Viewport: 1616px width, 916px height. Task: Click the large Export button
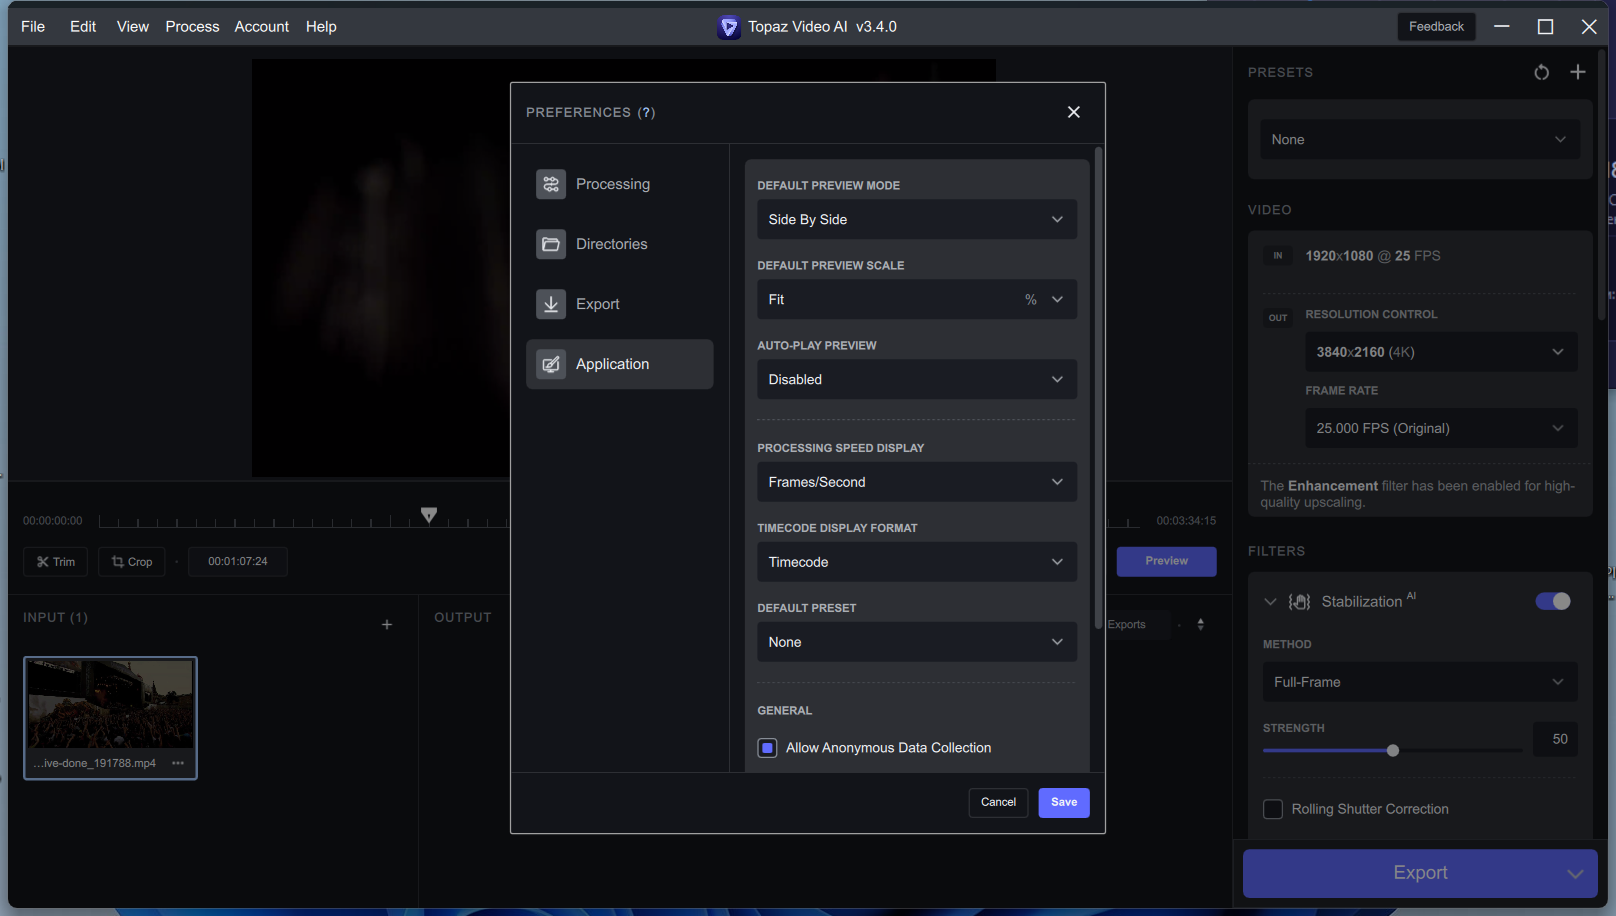click(1420, 873)
